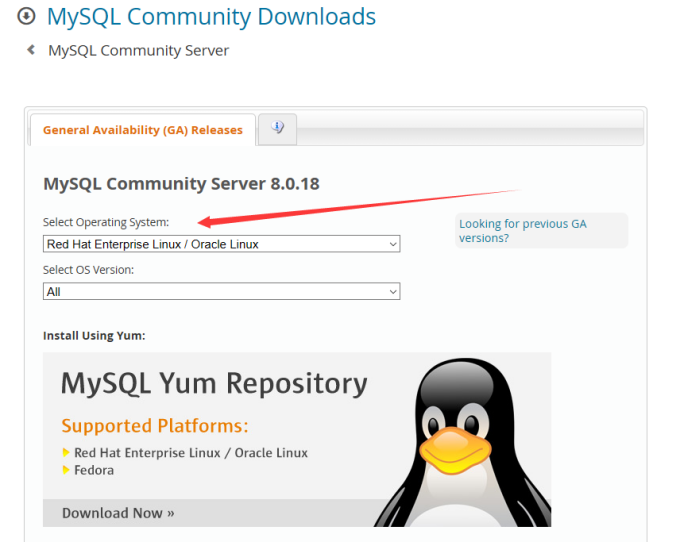Click the back chevron next to MySQL Community Server

(31, 50)
